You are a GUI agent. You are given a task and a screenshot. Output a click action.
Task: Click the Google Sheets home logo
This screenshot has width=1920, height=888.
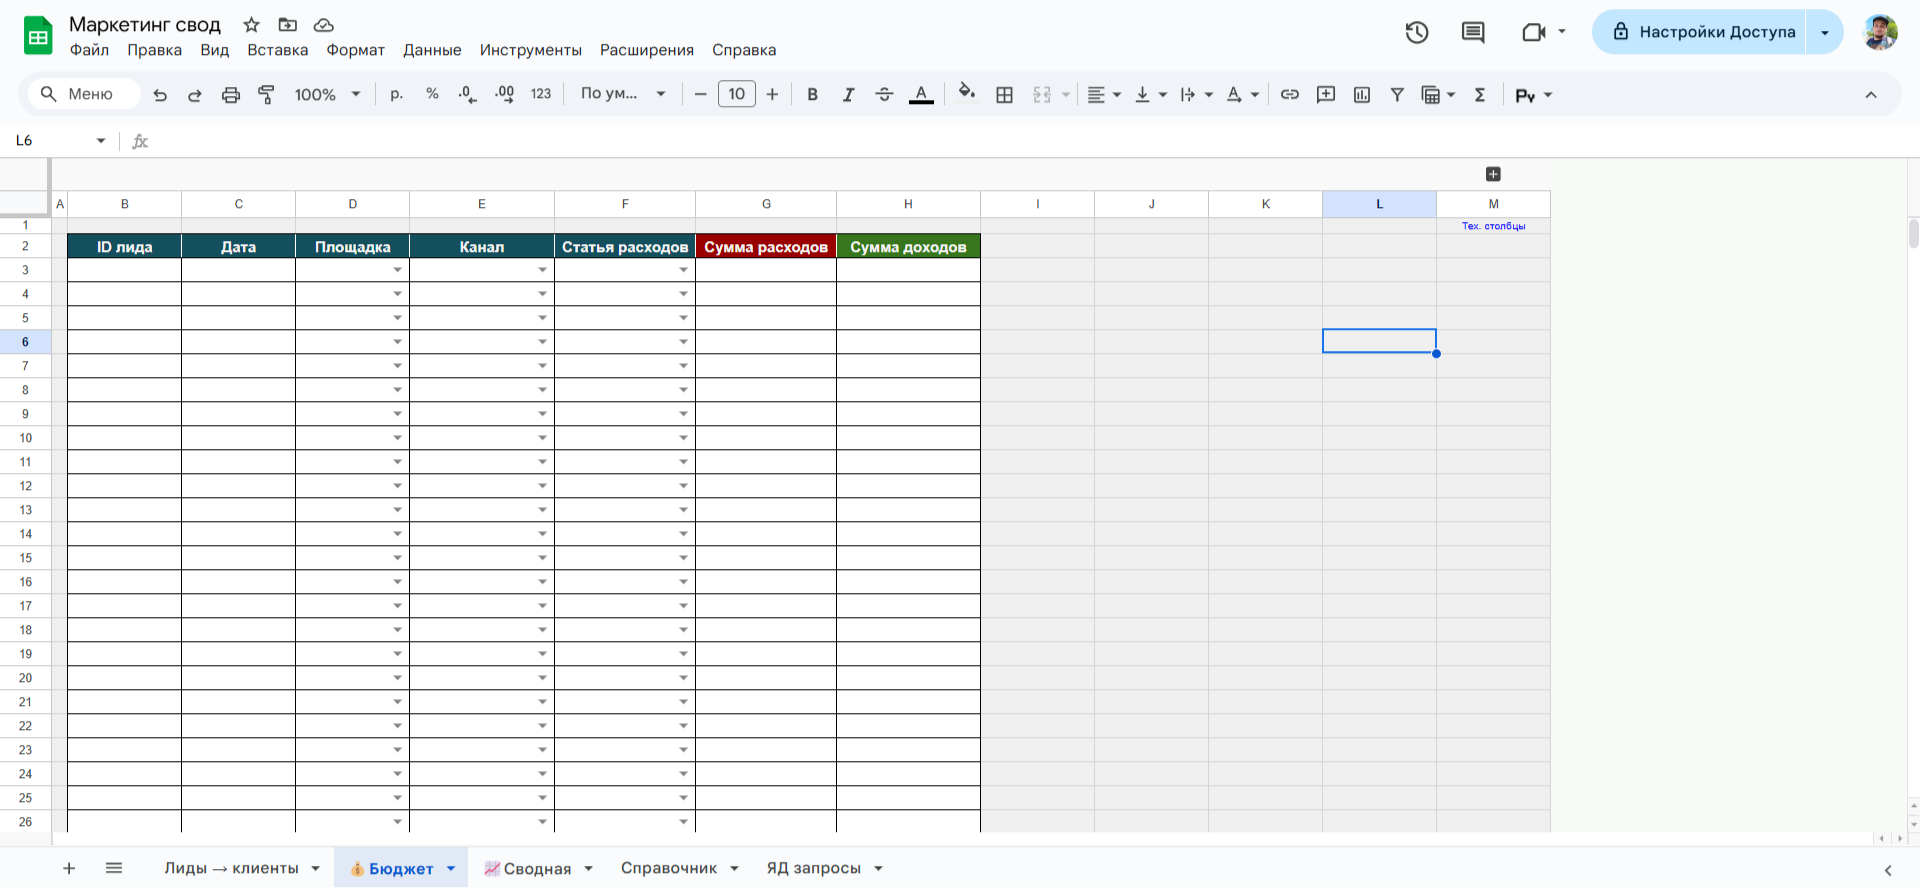pos(38,36)
